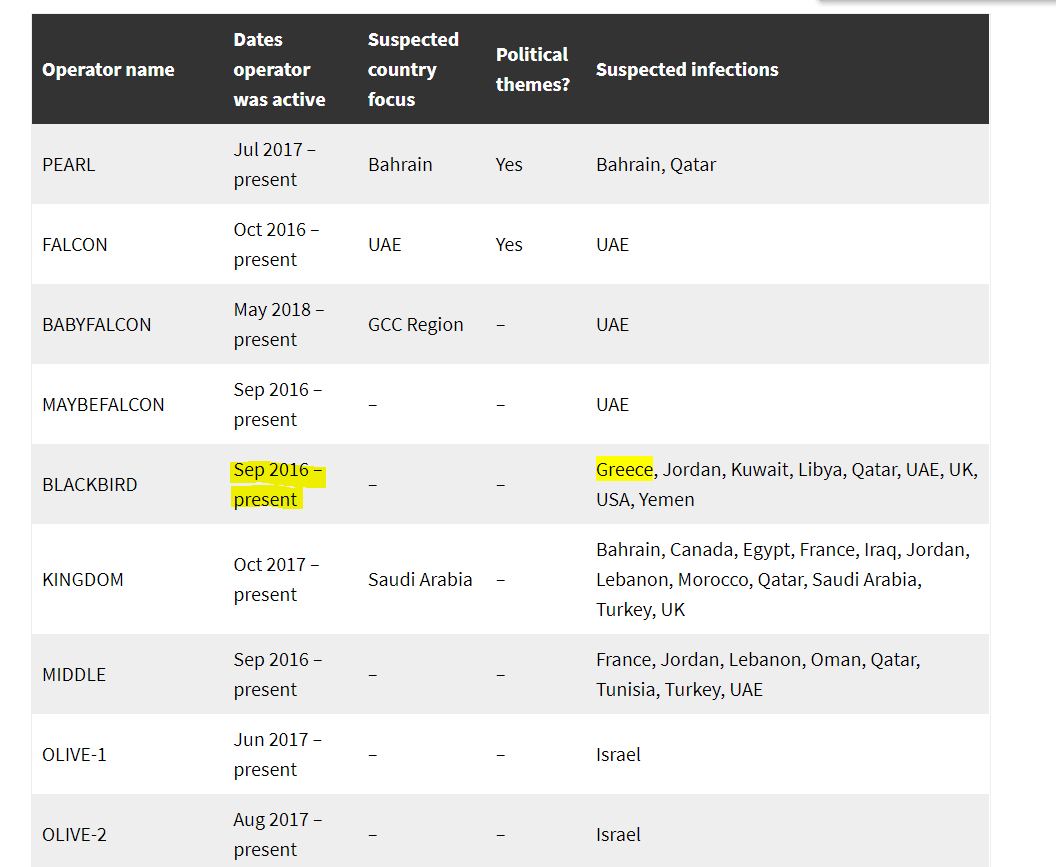Click the OLIVE-1 operator name
This screenshot has height=867, width=1056.
click(74, 754)
